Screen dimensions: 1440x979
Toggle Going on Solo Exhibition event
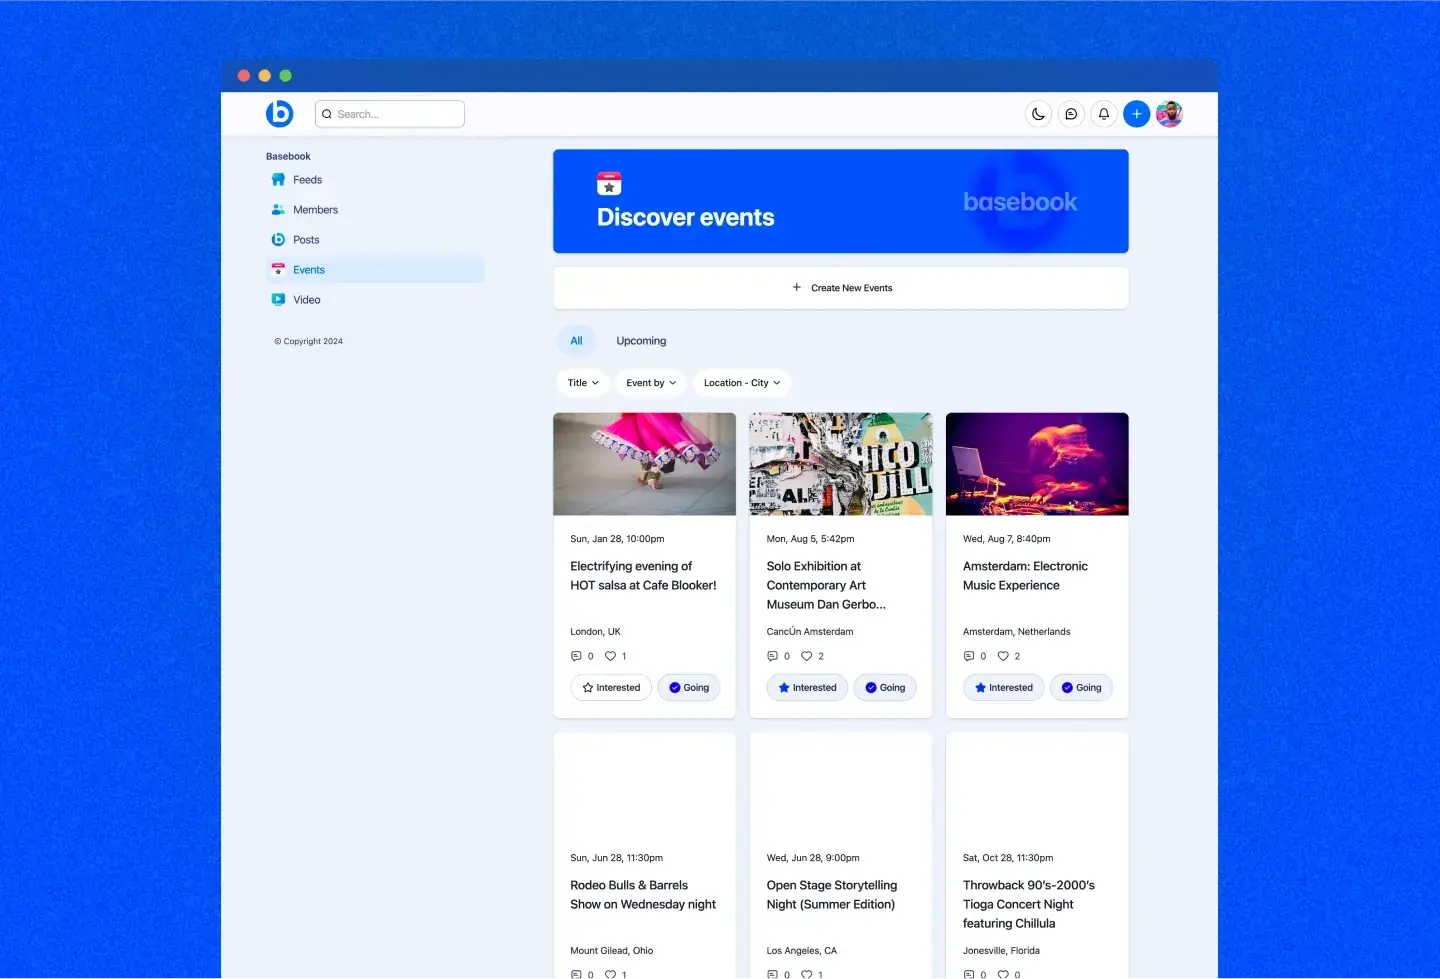pyautogui.click(x=885, y=688)
